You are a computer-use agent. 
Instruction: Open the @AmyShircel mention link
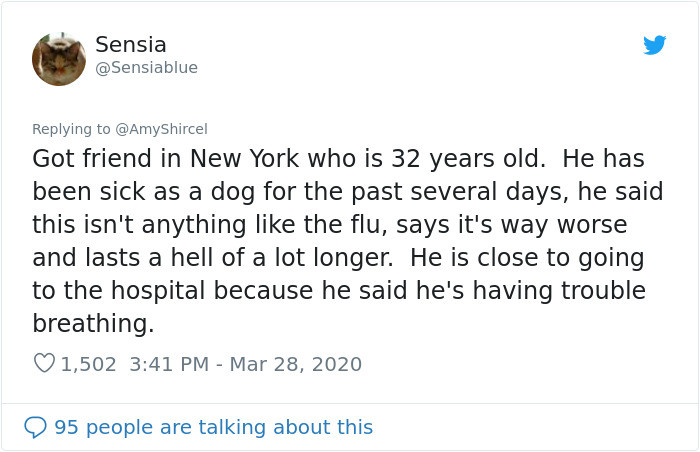[x=162, y=129]
